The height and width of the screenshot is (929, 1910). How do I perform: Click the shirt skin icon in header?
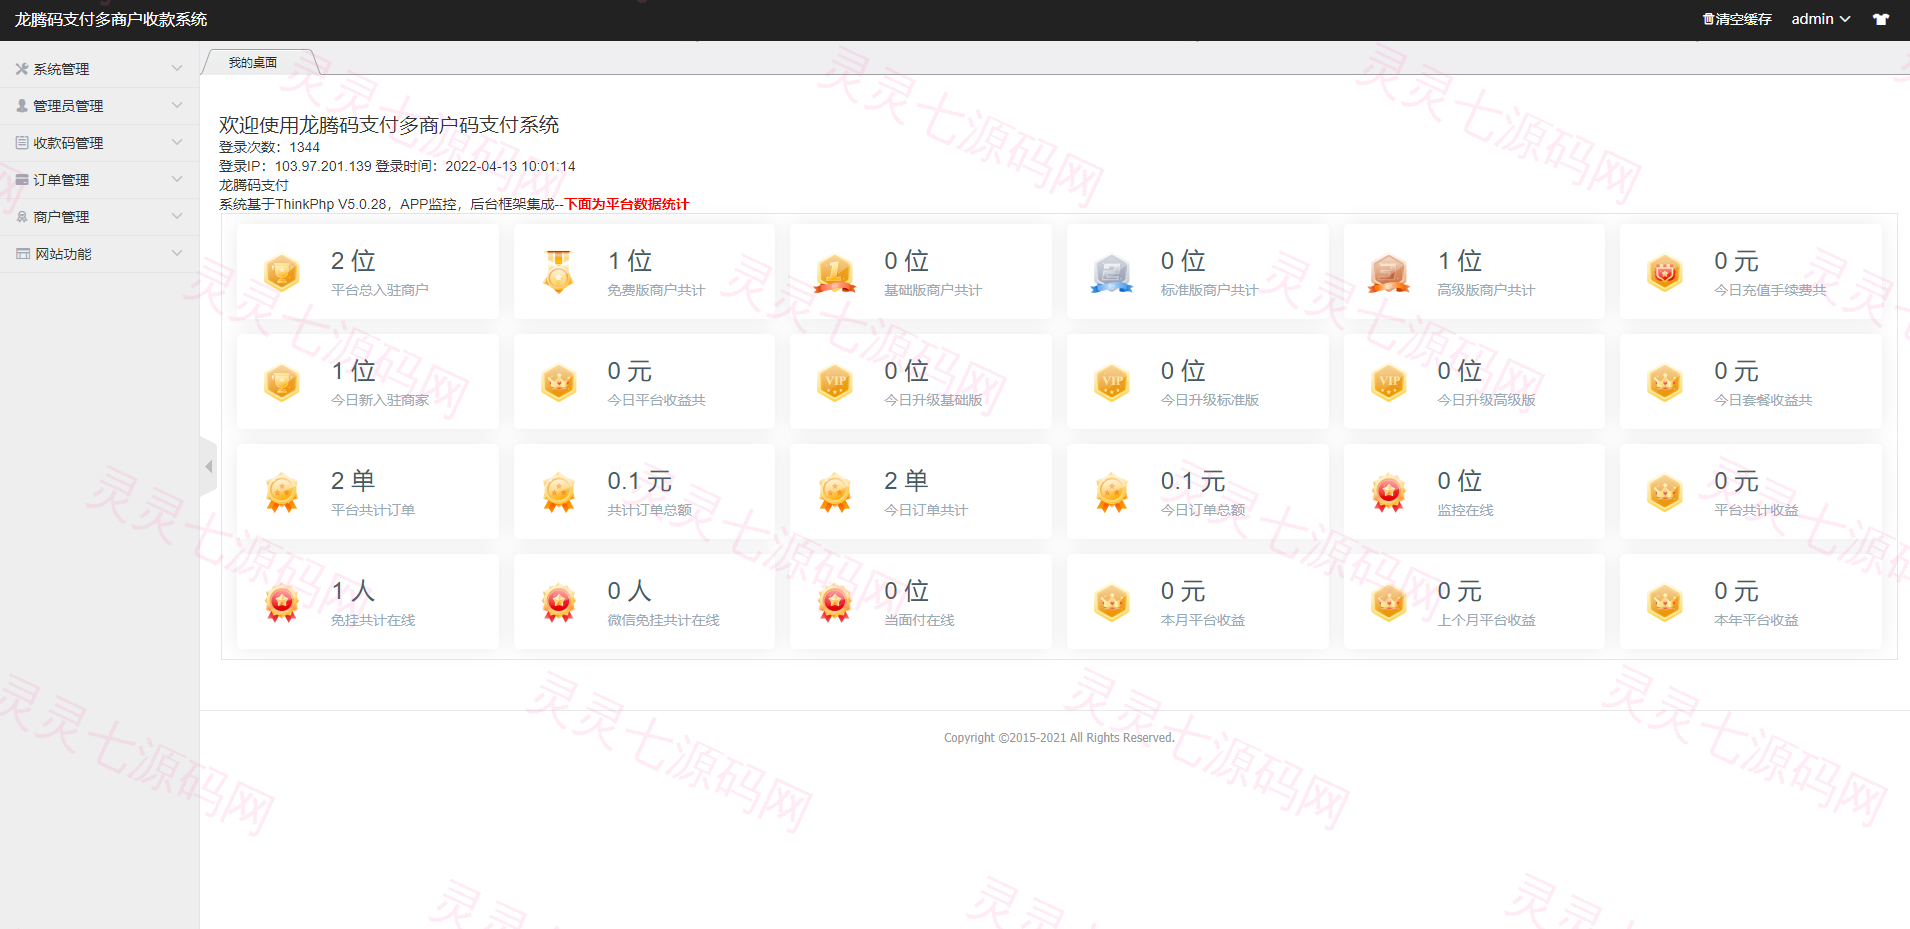(1881, 19)
